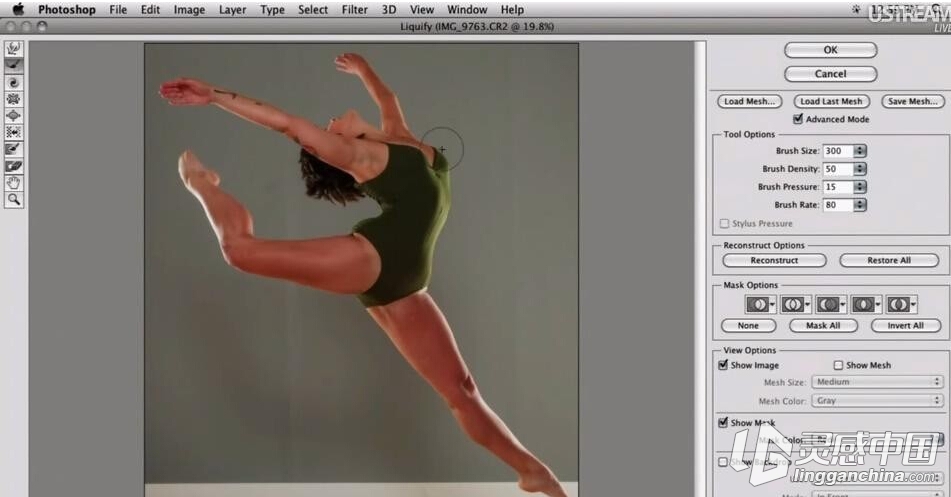The height and width of the screenshot is (497, 951).
Task: Click the Cancel button
Action: (x=830, y=73)
